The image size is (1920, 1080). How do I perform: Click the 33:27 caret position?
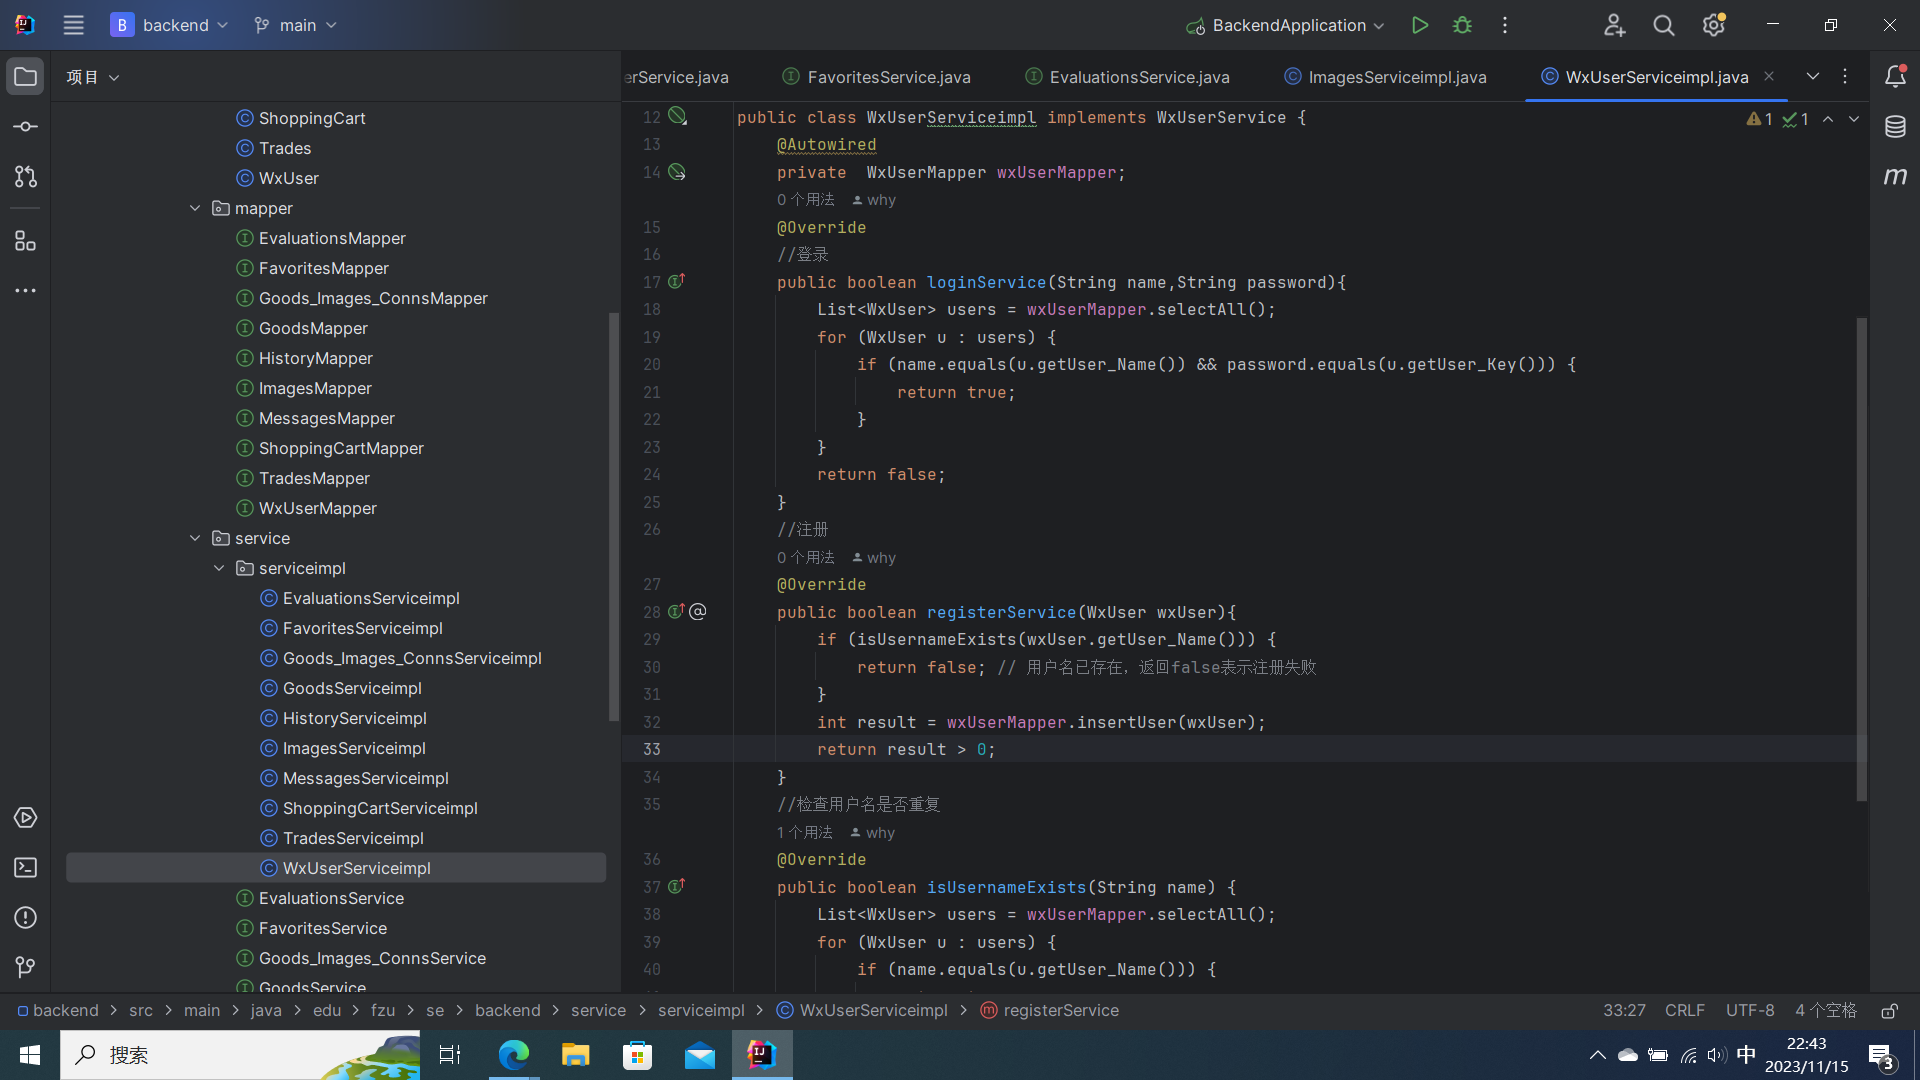click(1624, 1011)
